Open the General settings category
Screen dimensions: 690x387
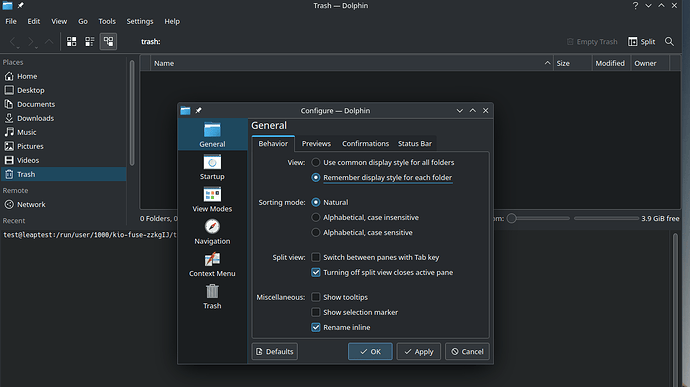[x=212, y=135]
